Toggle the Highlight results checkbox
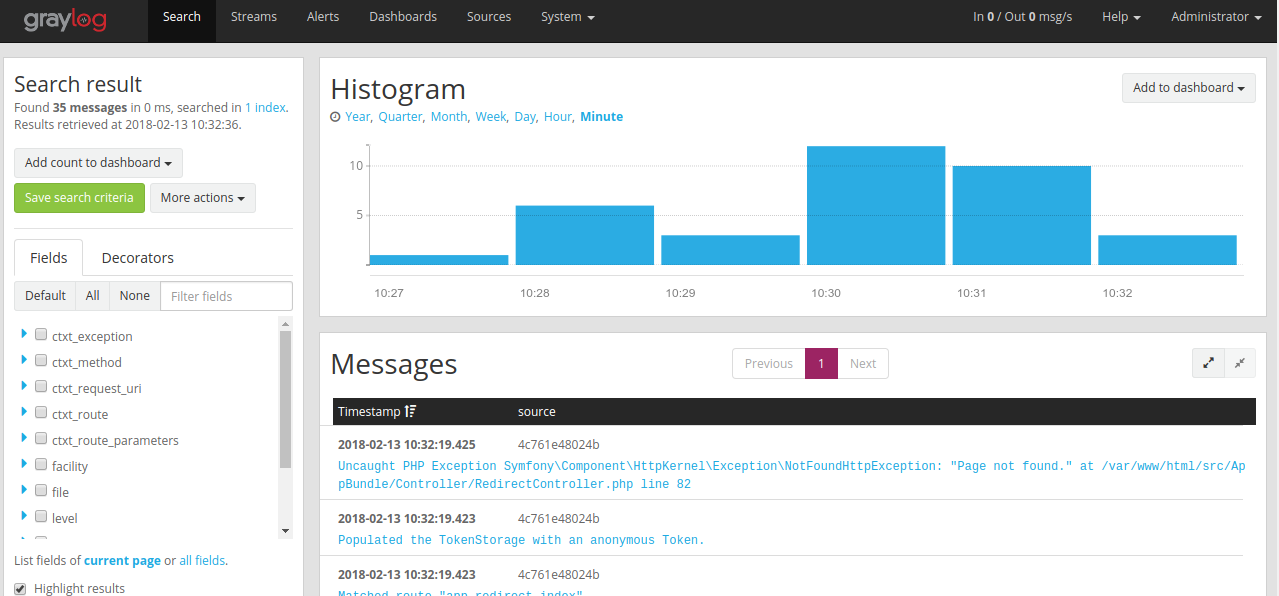The image size is (1279, 596). pos(21,589)
